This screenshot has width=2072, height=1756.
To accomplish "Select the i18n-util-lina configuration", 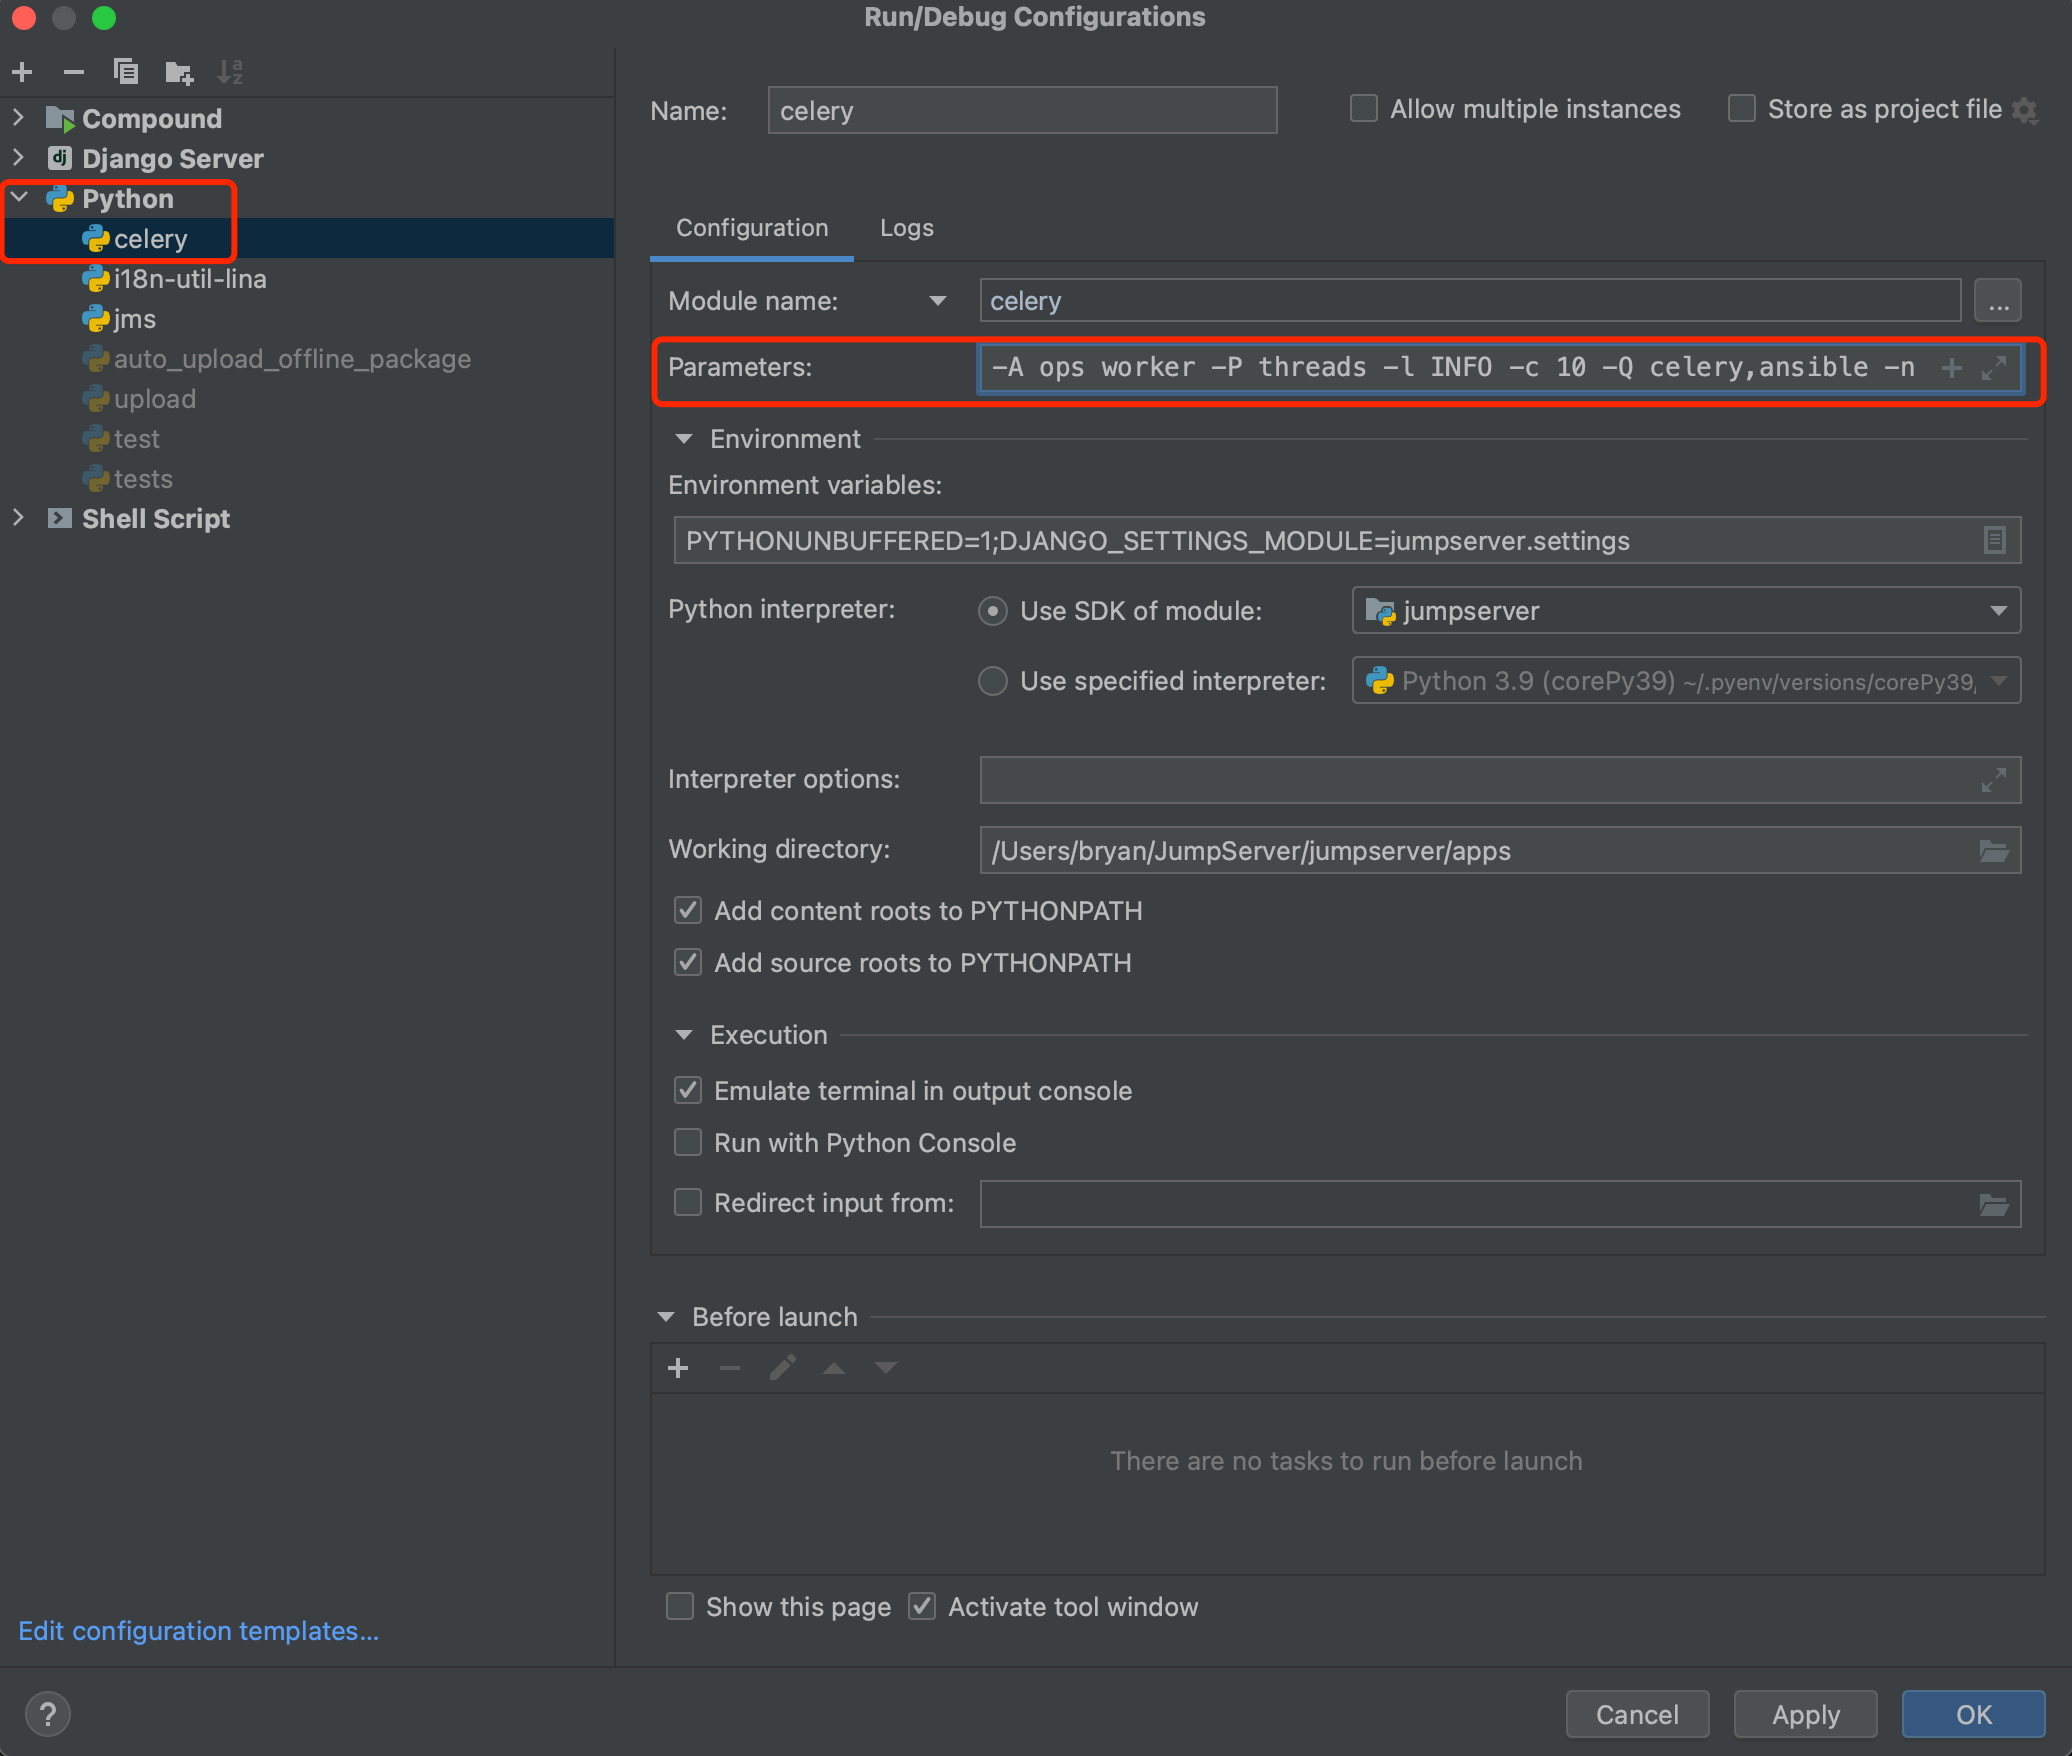I will tap(190, 279).
